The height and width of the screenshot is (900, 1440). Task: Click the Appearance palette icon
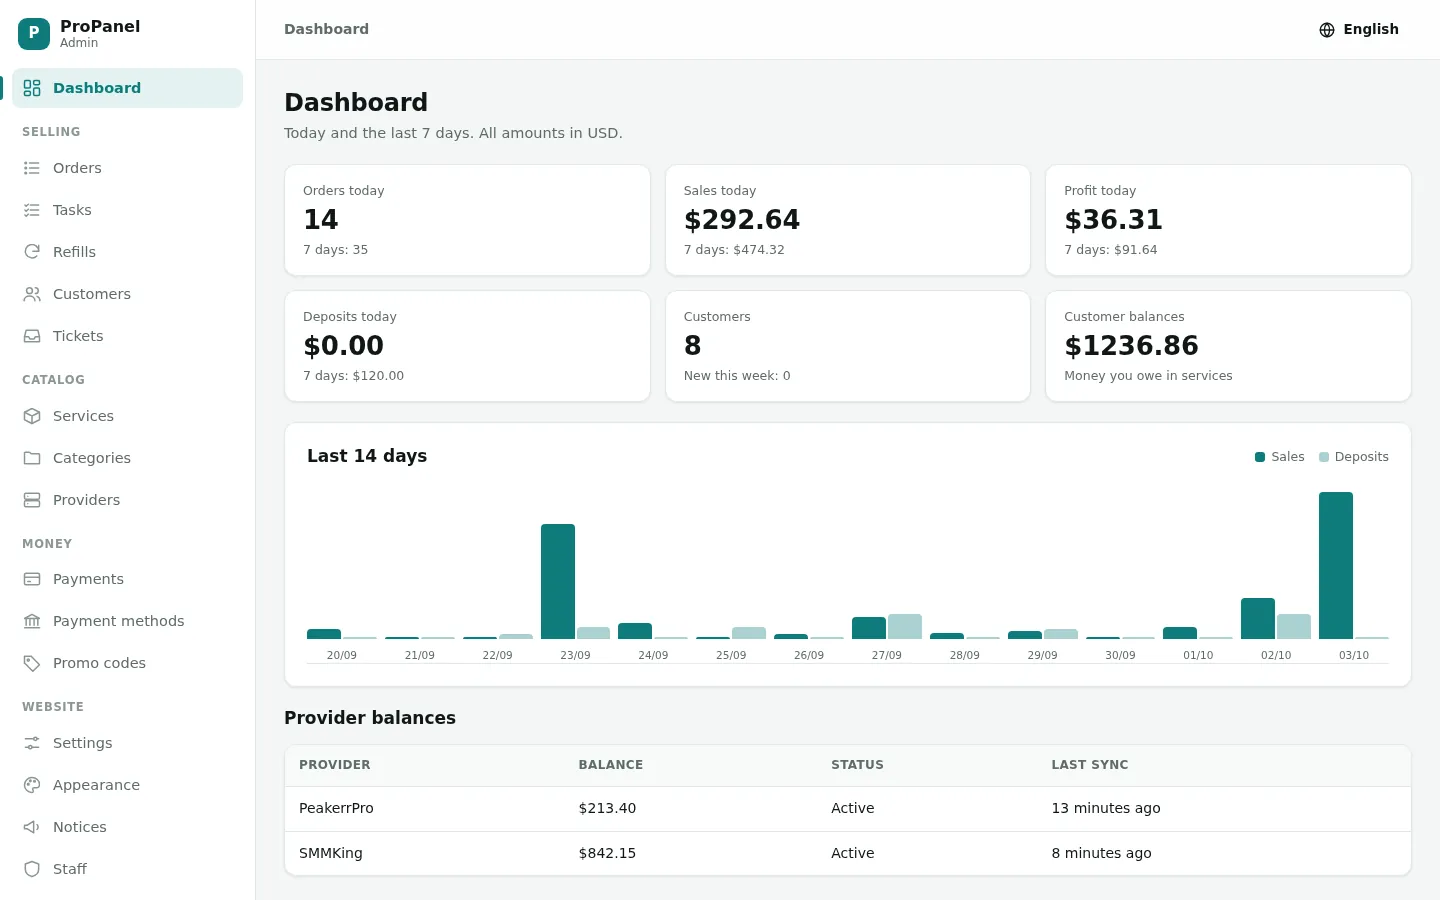[32, 785]
